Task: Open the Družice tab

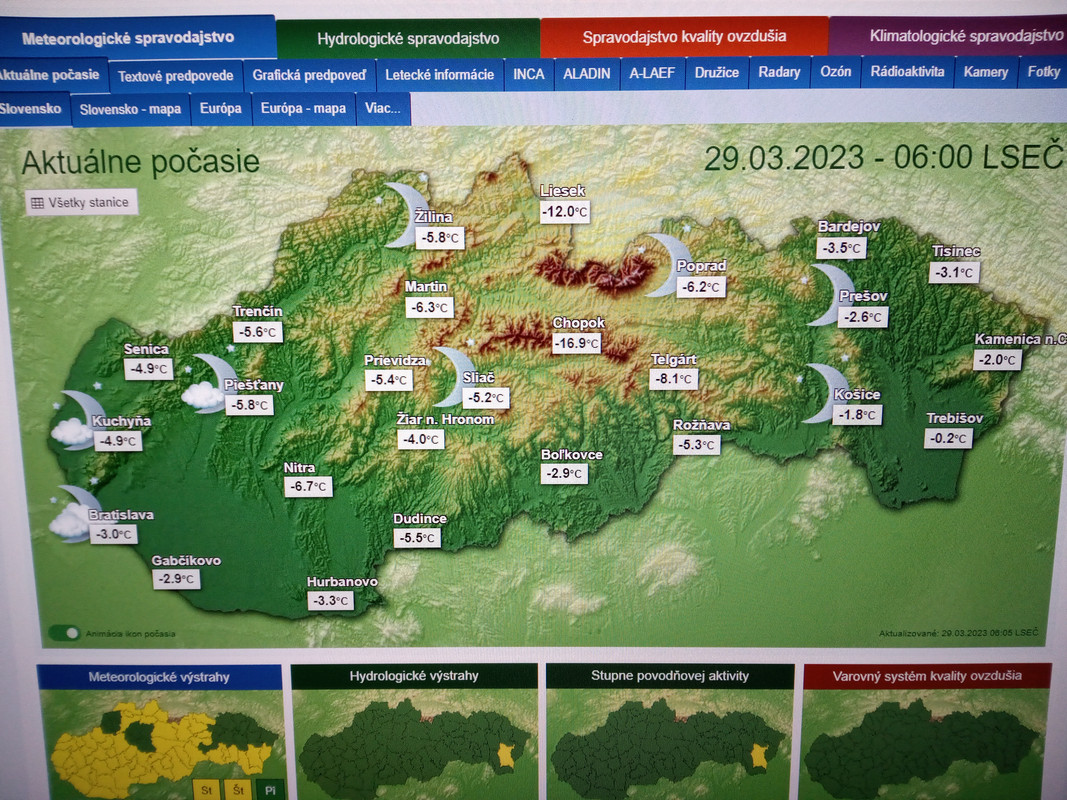Action: coord(717,72)
